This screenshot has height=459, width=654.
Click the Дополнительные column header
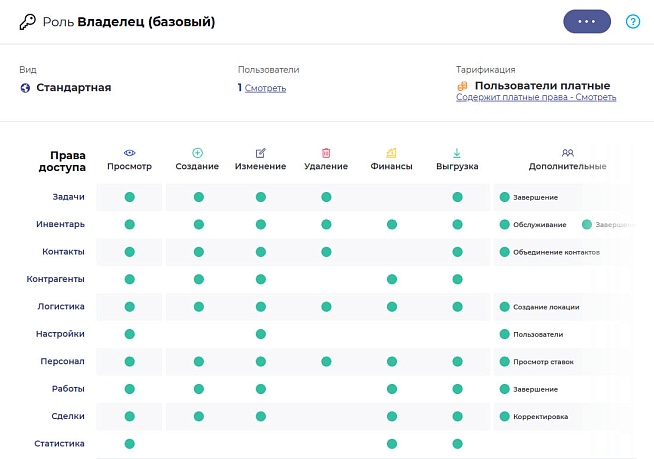(568, 166)
